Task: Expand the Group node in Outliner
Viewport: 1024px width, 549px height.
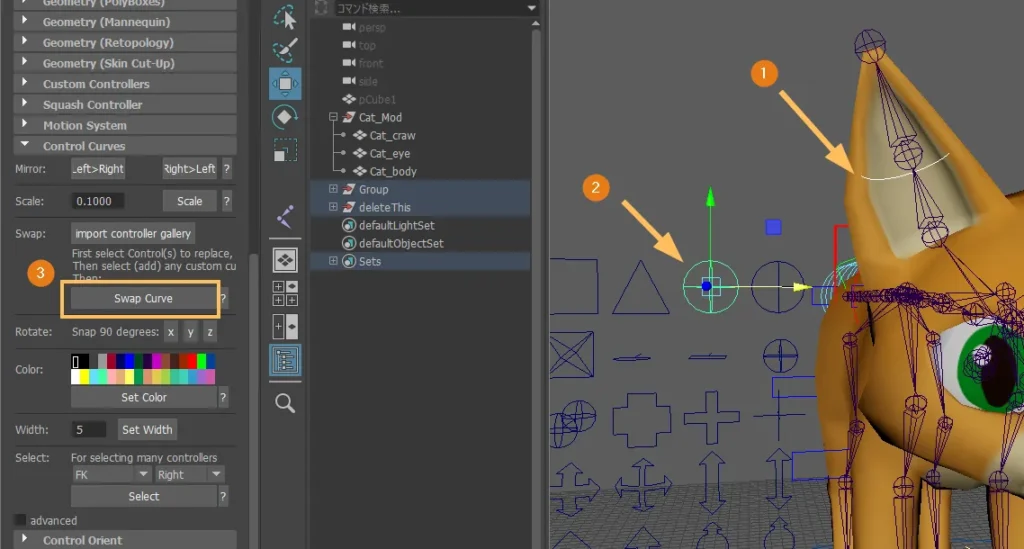Action: tap(333, 190)
